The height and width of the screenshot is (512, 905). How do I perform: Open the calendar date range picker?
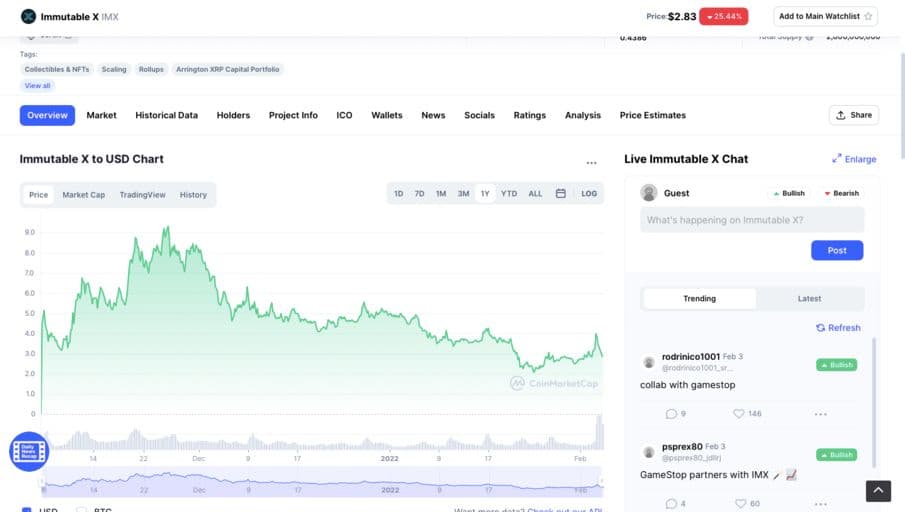561,194
